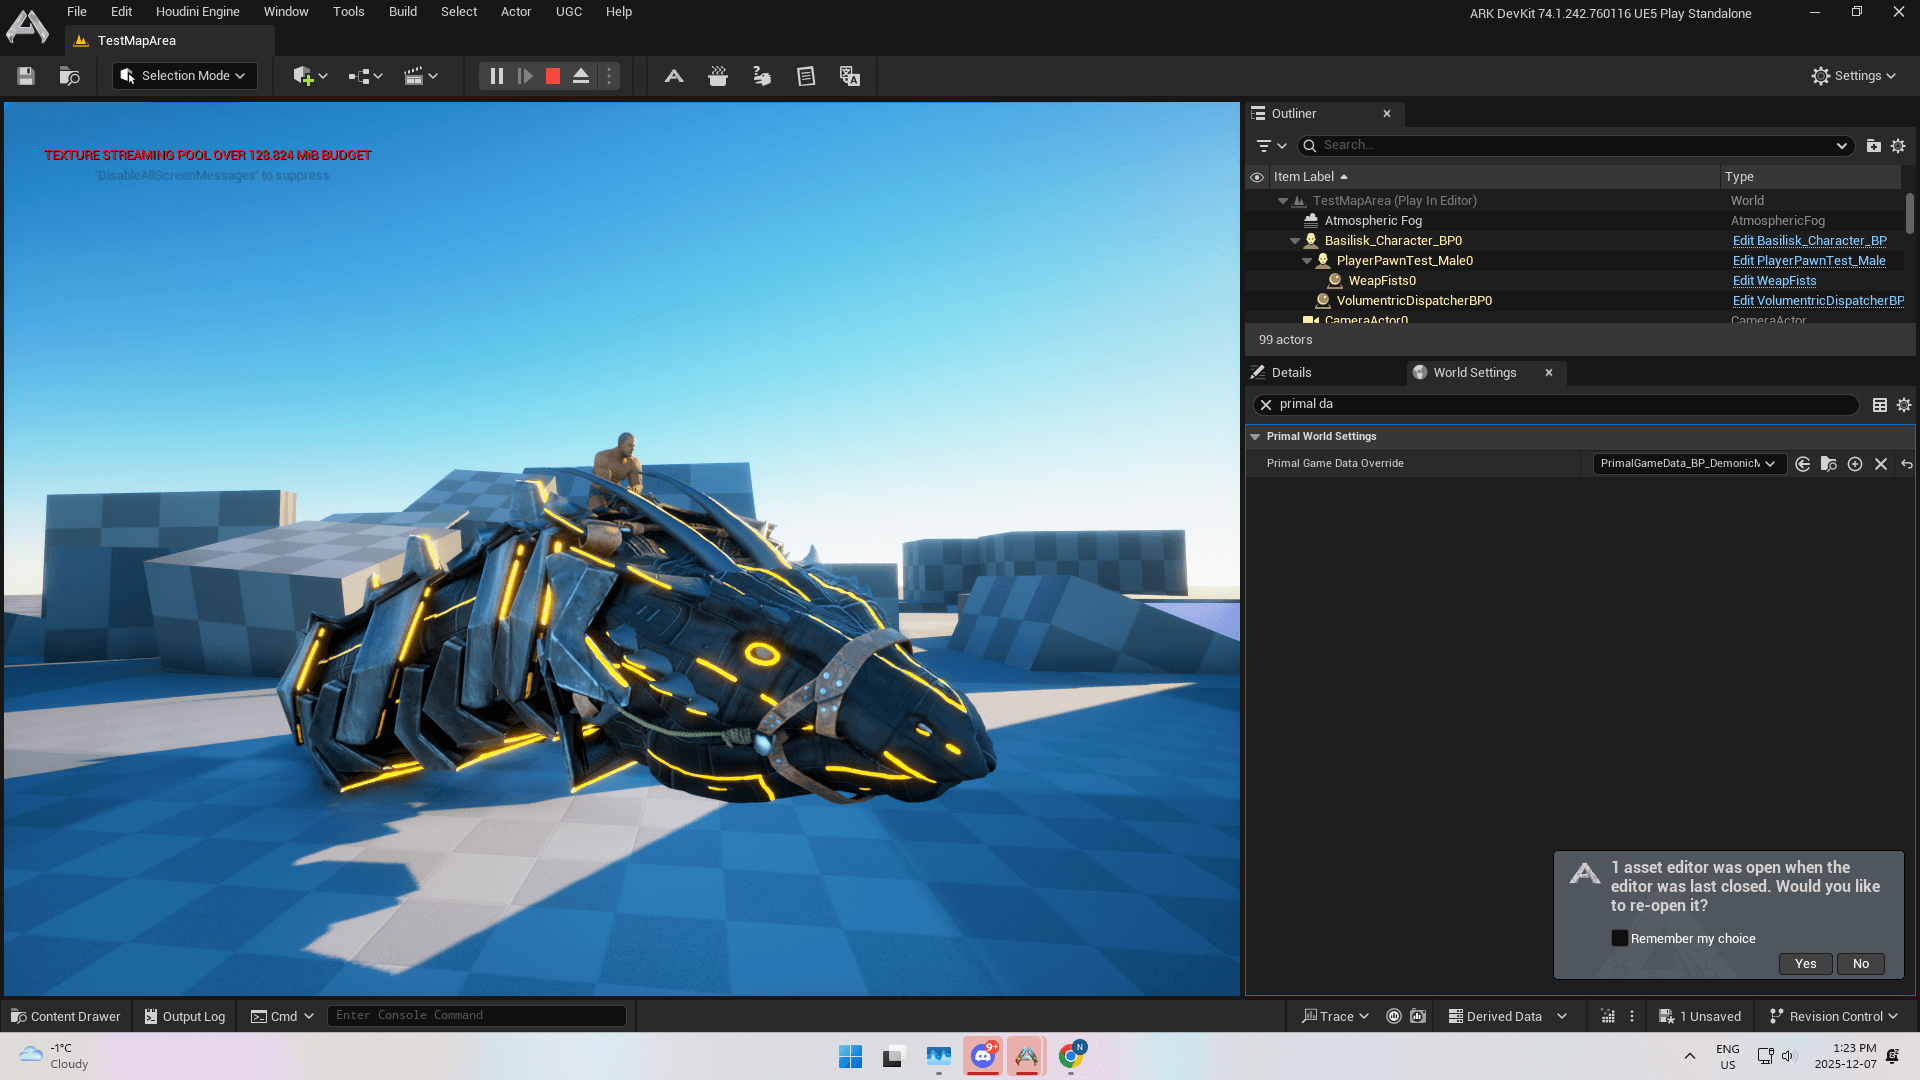1920x1080 pixels.
Task: Check Remember my choice box
Action: (1619, 938)
